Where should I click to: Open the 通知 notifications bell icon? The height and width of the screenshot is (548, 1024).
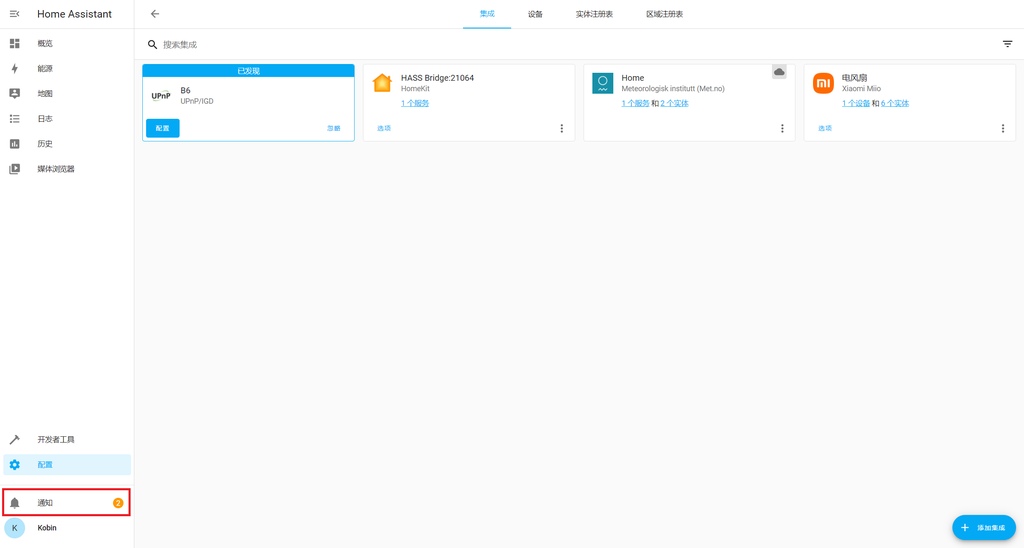click(14, 502)
